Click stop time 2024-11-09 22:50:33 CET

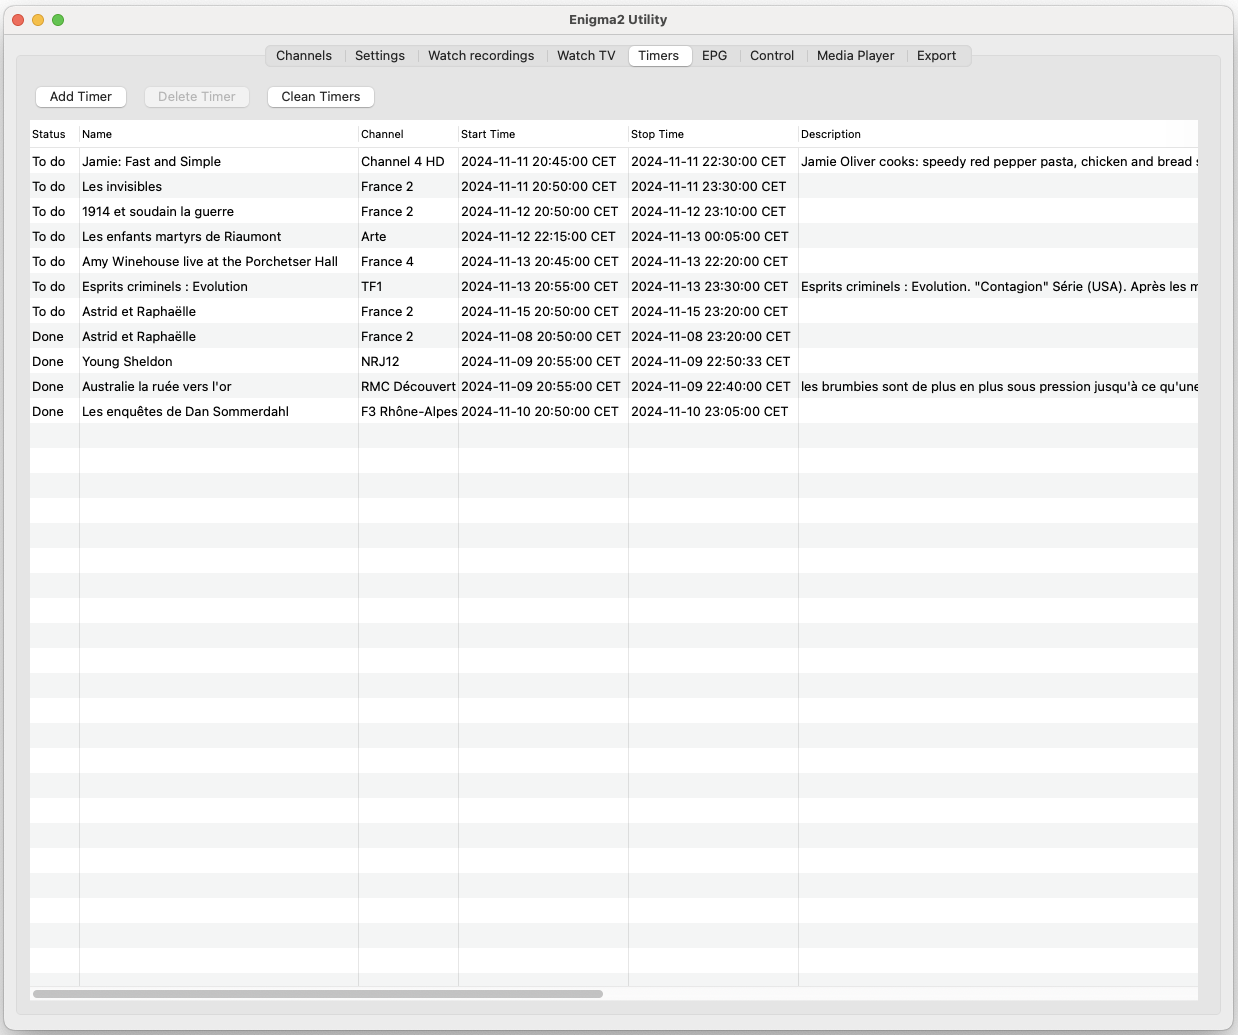(713, 361)
